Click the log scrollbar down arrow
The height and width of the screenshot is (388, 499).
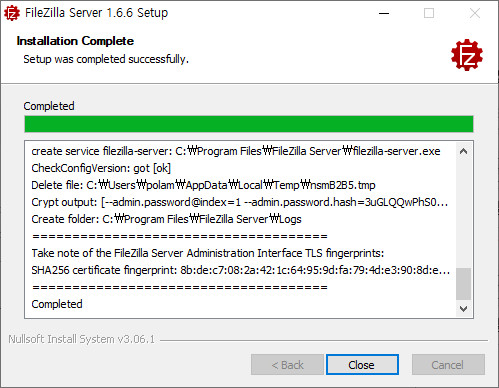click(x=463, y=309)
